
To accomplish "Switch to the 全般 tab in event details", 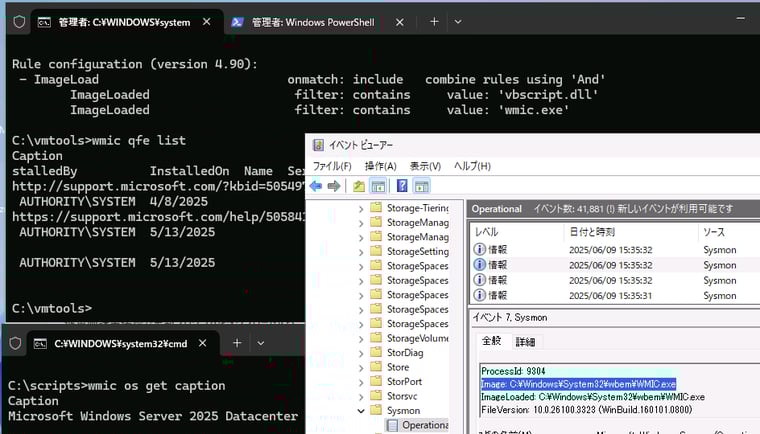I will point(491,341).
